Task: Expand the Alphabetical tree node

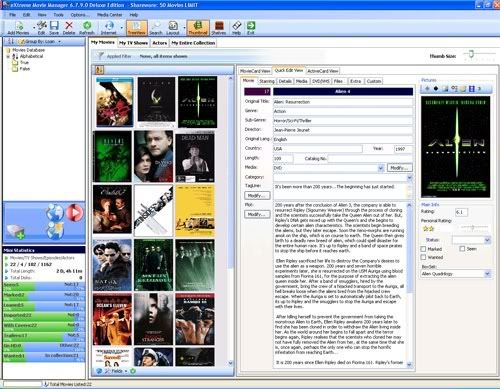Action: [8, 56]
